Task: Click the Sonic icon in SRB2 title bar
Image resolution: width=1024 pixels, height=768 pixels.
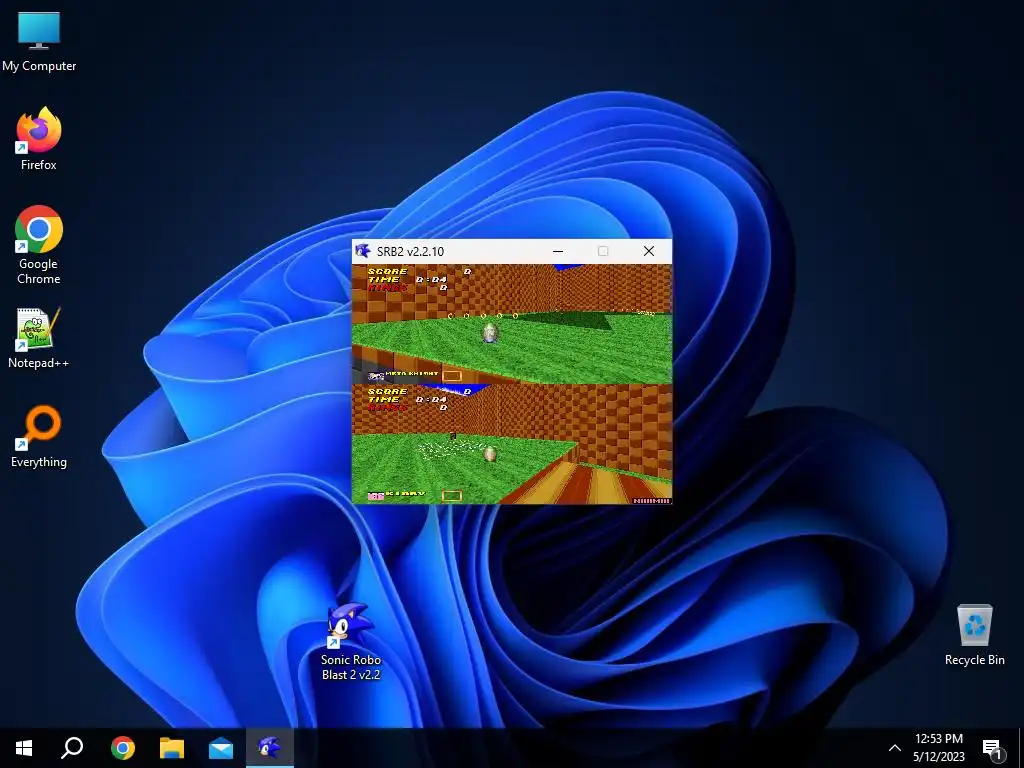Action: point(362,251)
